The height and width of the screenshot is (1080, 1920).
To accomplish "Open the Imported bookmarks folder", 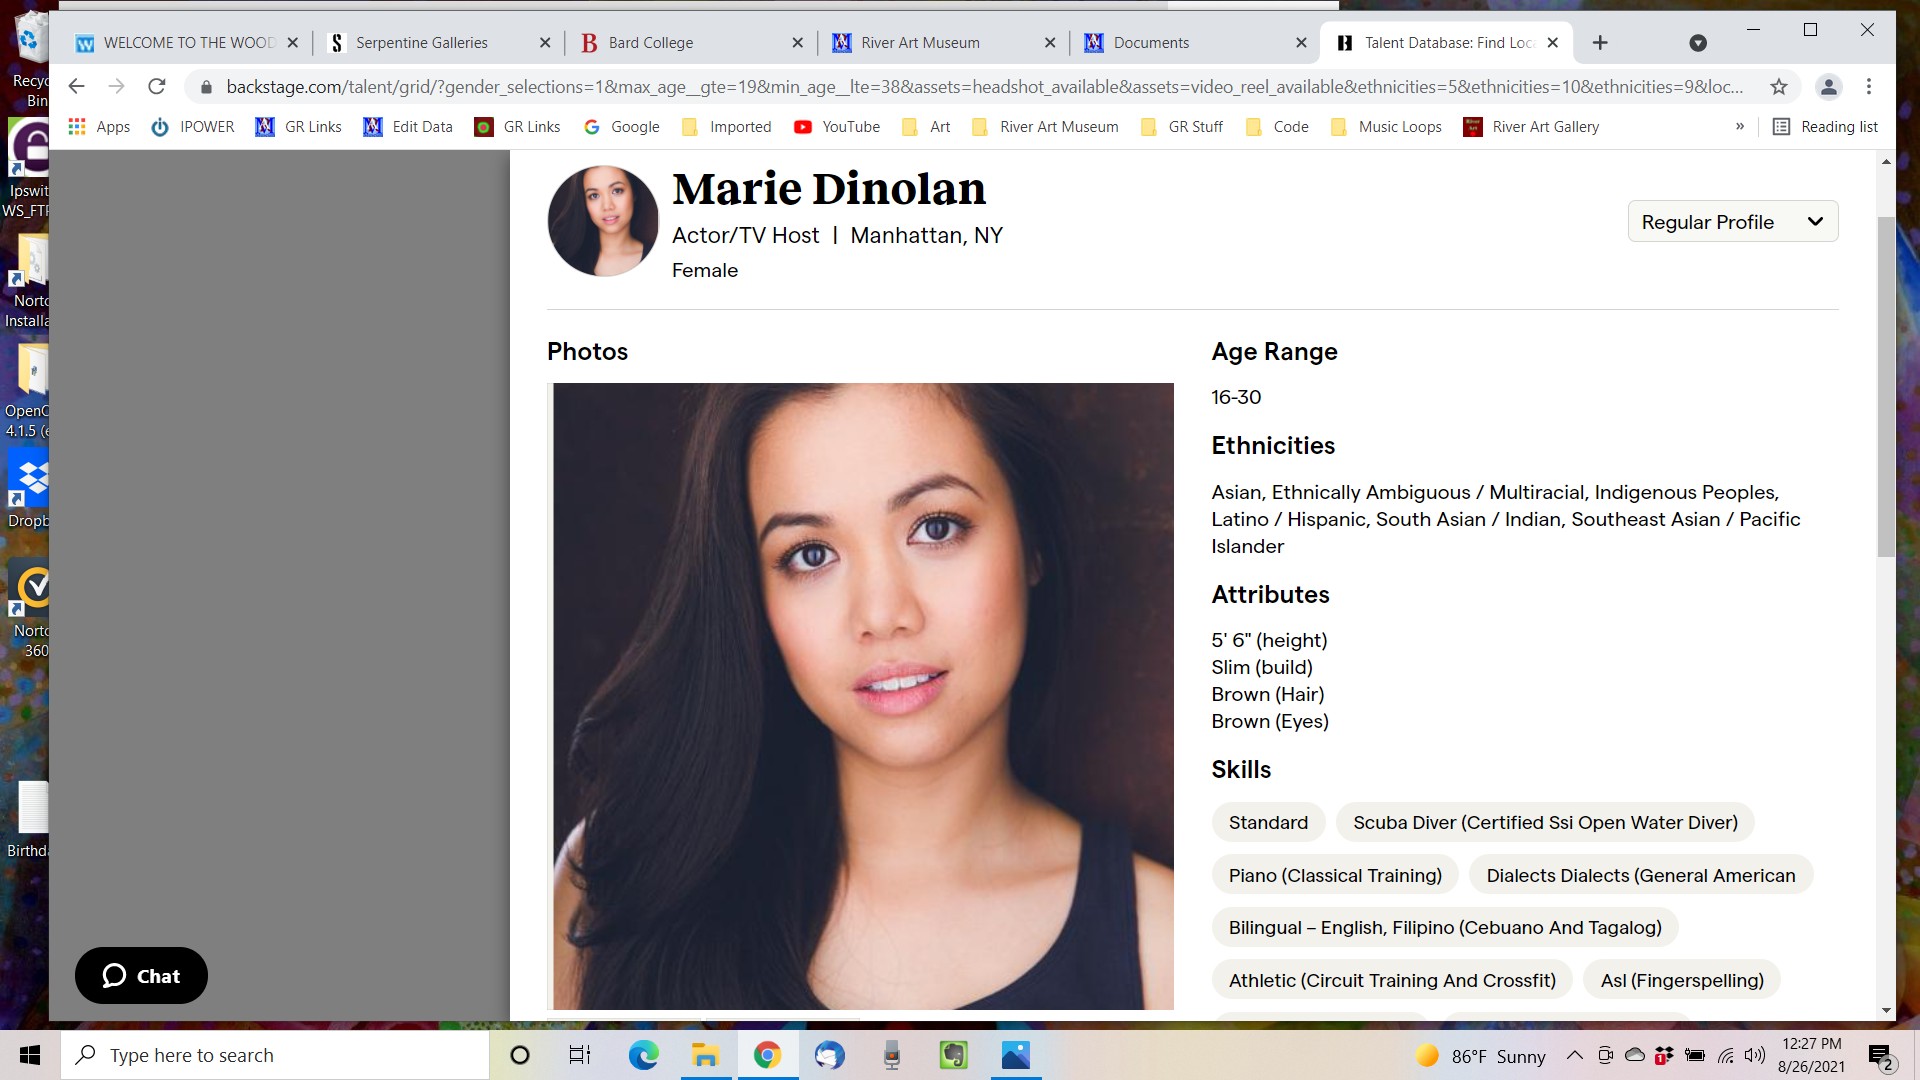I will pos(726,127).
